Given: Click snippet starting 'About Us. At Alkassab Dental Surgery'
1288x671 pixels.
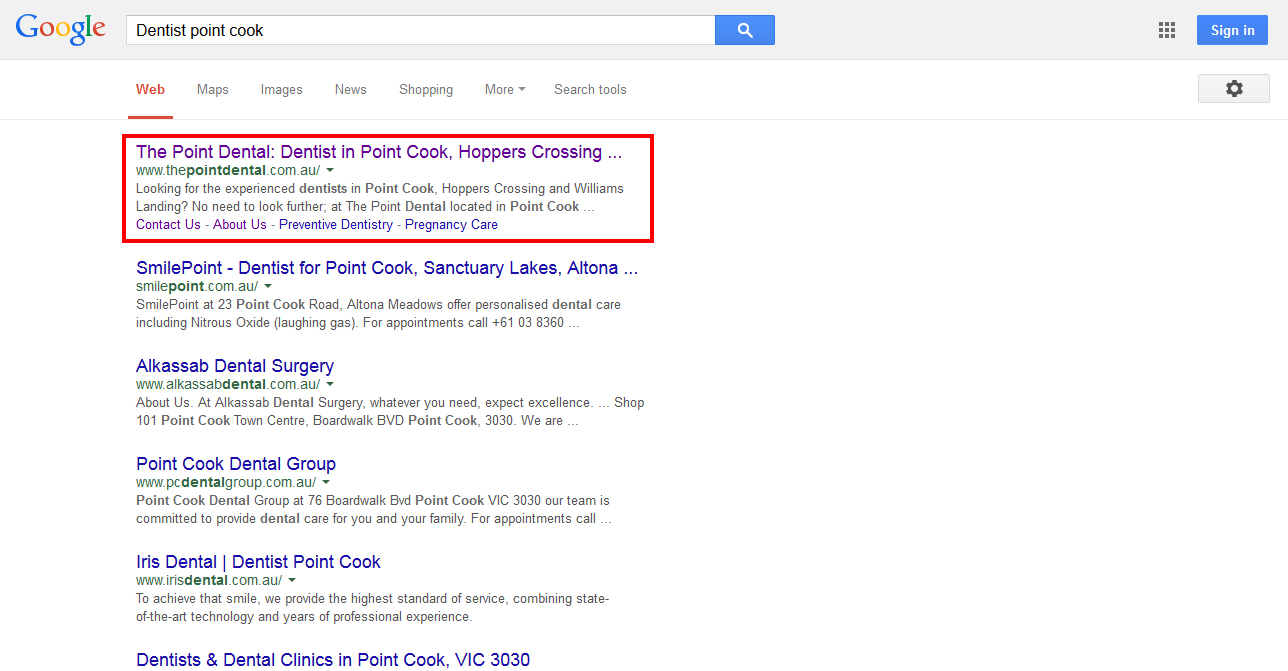Looking at the screenshot, I should [x=390, y=411].
